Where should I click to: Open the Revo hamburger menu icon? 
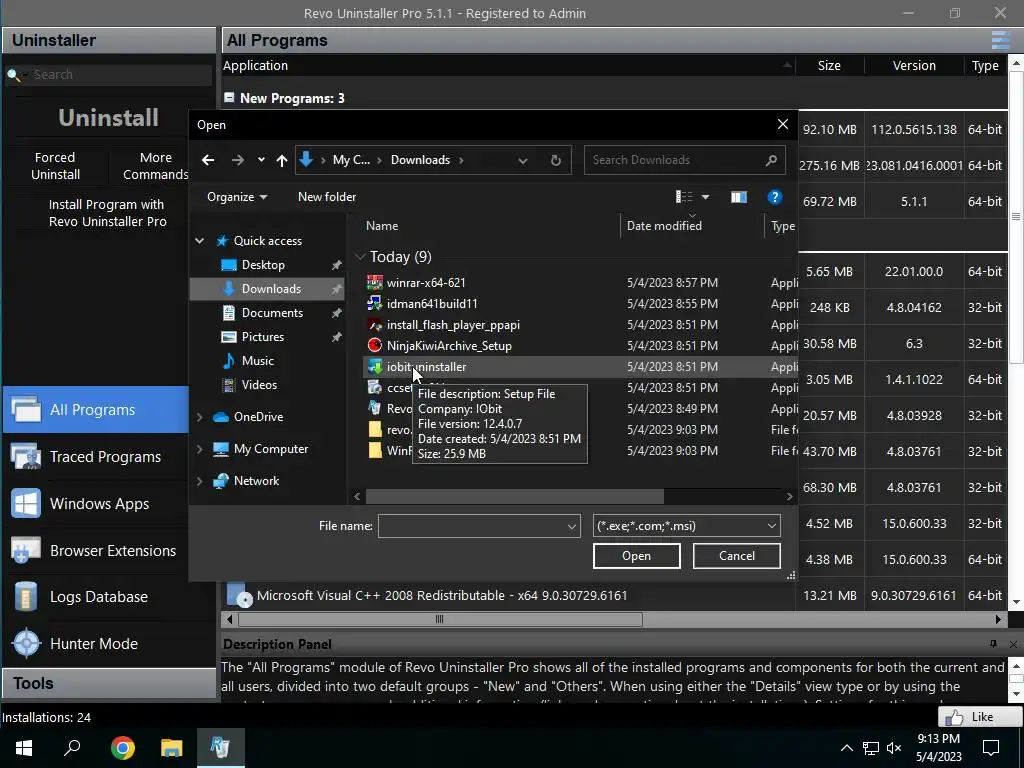[x=1000, y=40]
